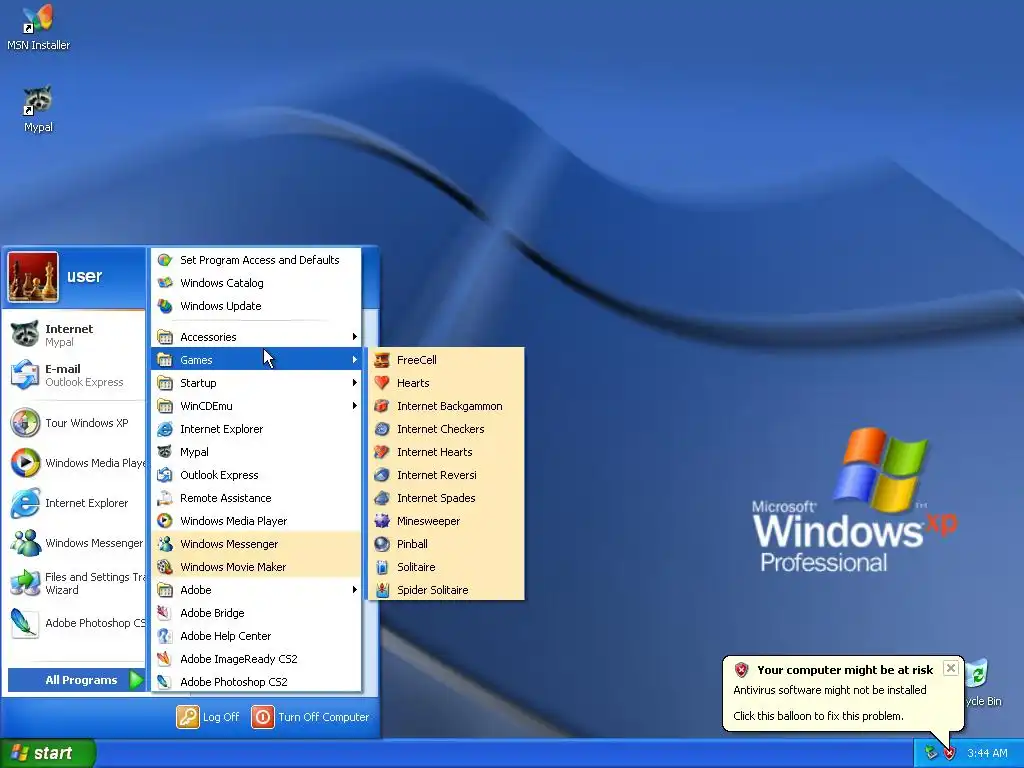
Task: Expand the Adobe folder submenu
Action: coord(256,590)
